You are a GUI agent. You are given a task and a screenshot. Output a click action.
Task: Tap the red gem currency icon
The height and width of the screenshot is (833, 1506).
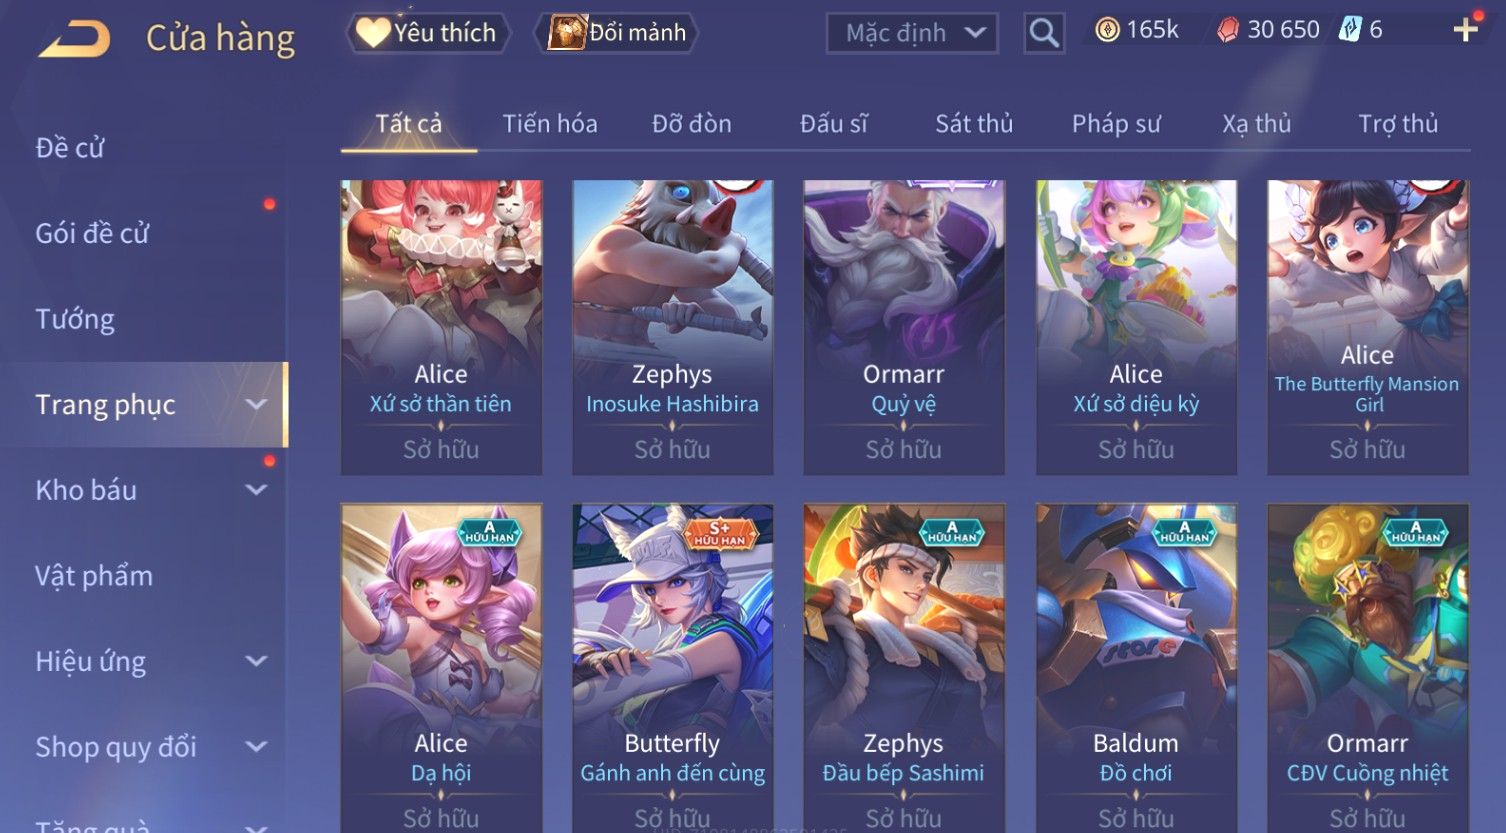[1227, 30]
